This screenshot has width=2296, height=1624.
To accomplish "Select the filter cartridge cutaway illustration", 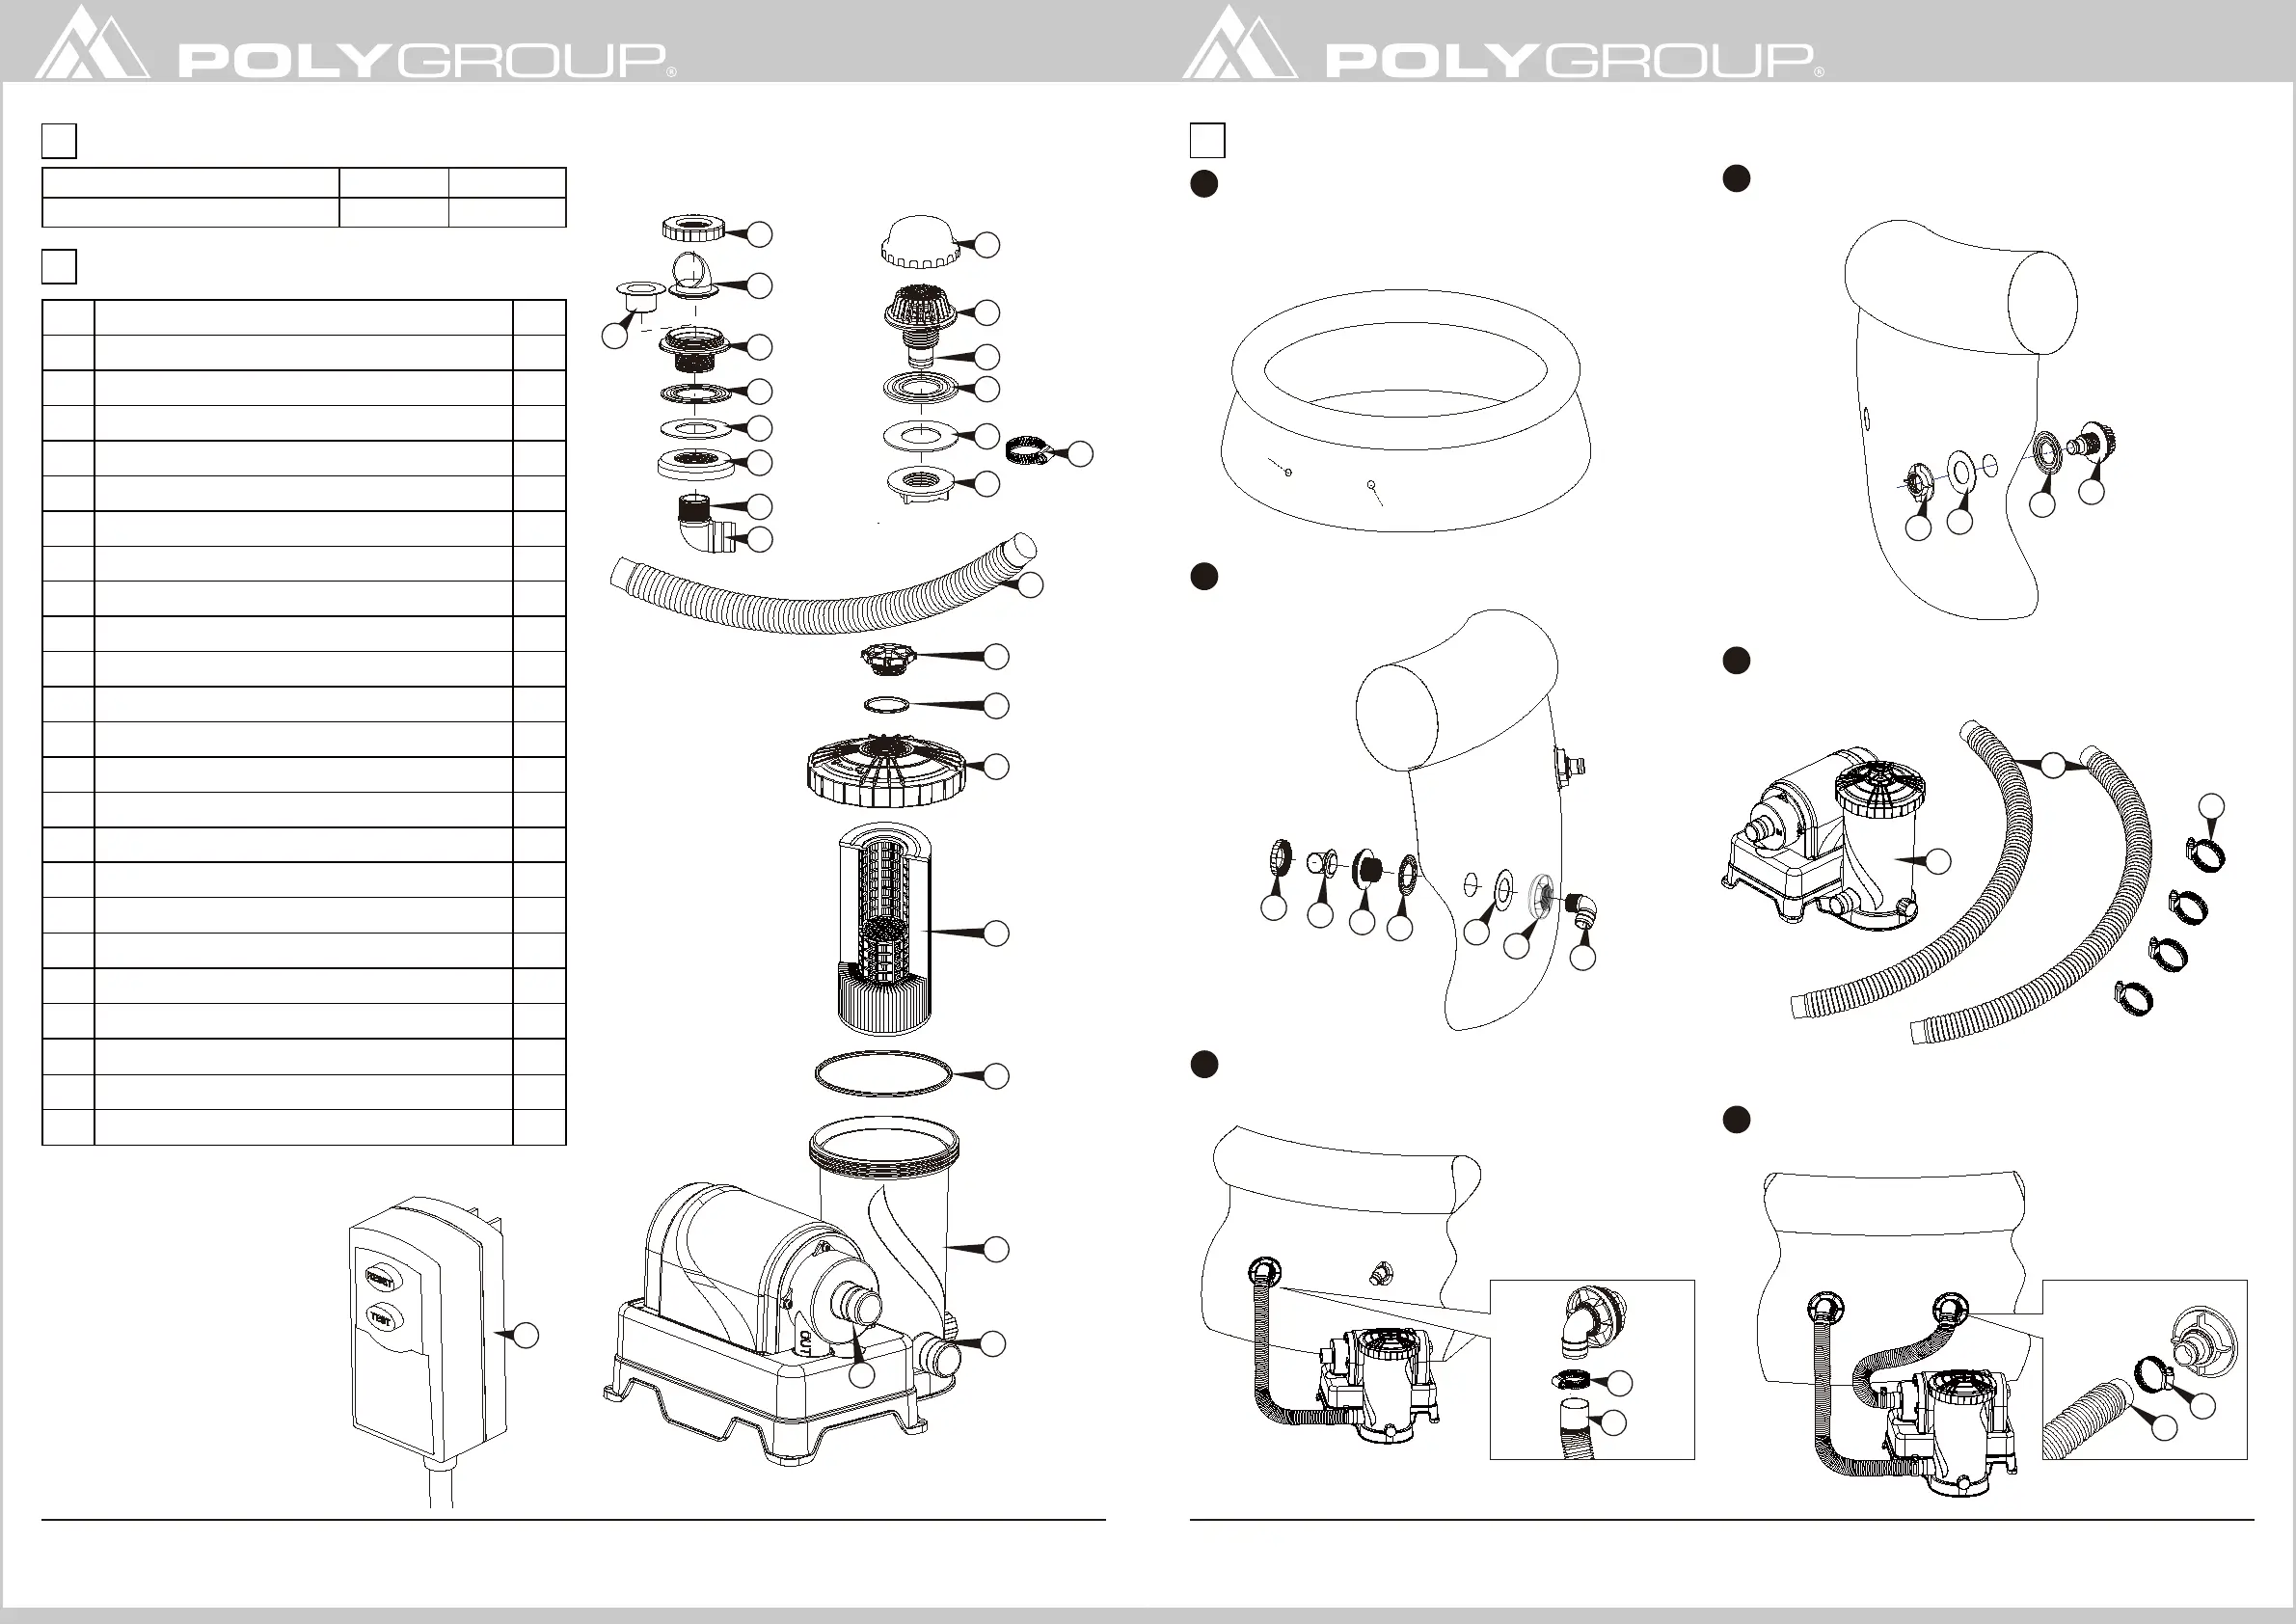I will (x=885, y=928).
